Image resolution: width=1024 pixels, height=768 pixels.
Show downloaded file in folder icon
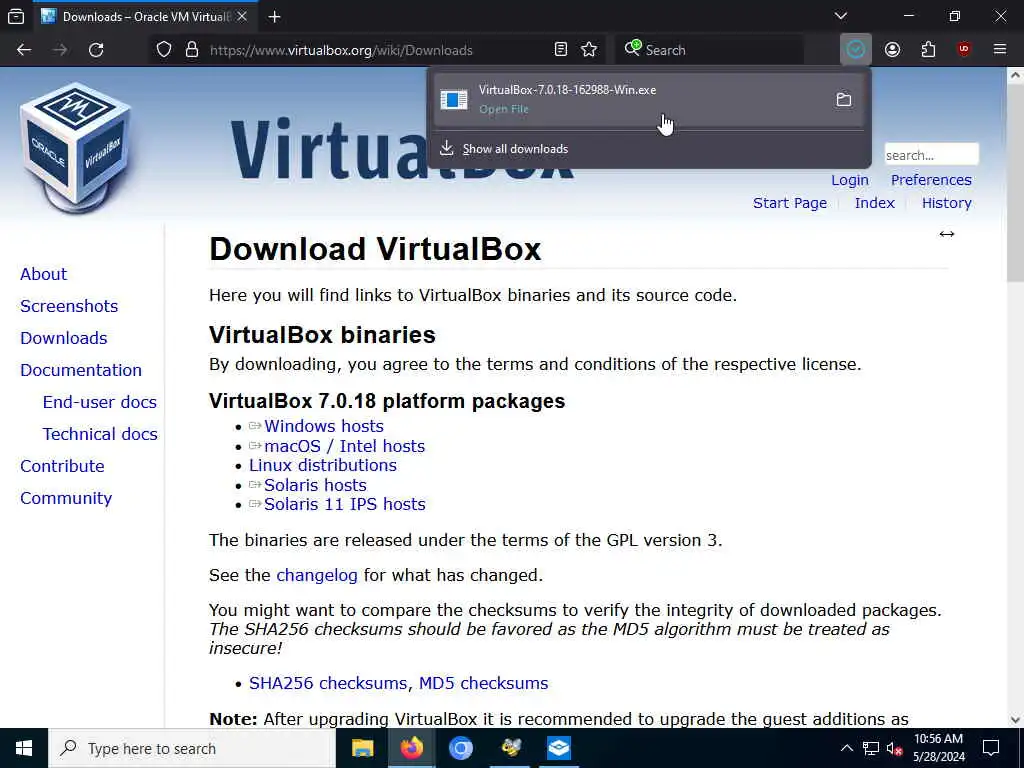click(844, 99)
